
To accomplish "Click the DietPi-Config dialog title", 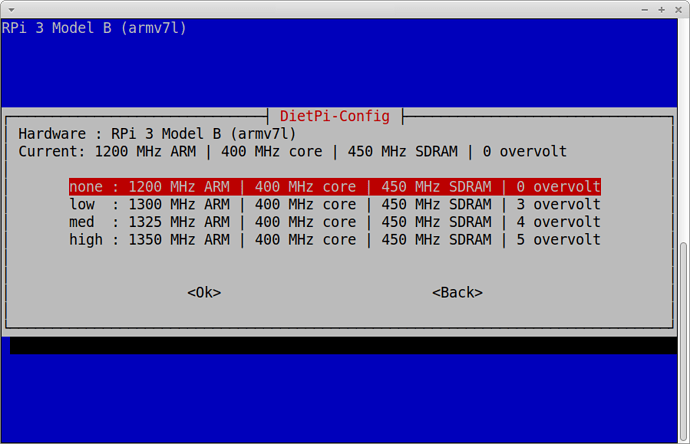I will click(x=335, y=116).
